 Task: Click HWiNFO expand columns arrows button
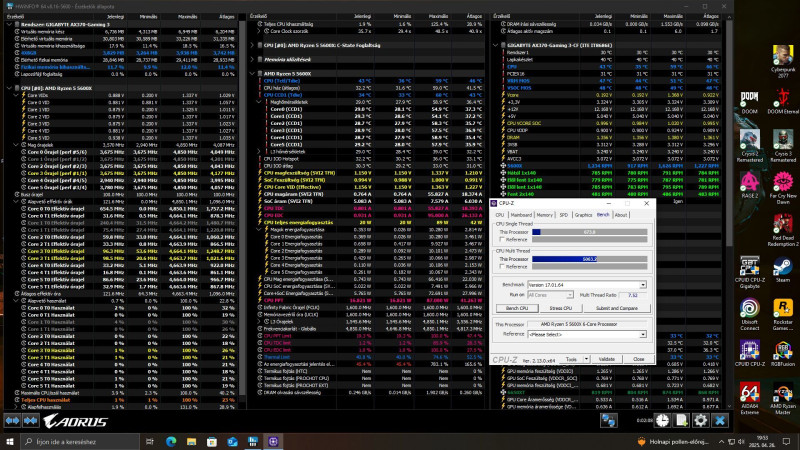point(12,421)
